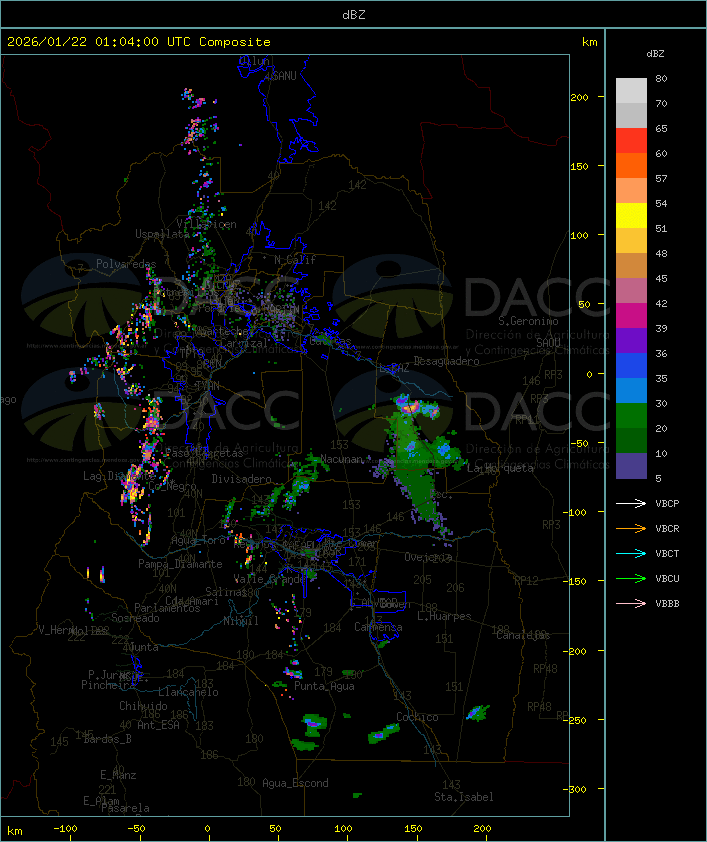Click the Nacunan place label
Image resolution: width=707 pixels, height=842 pixels.
click(x=343, y=459)
